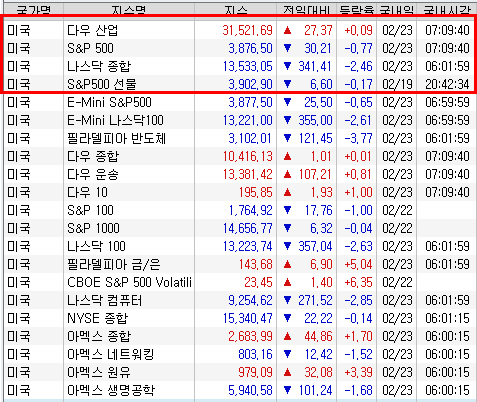
Task: Click the index value 9,254.62
Action: click(x=251, y=300)
